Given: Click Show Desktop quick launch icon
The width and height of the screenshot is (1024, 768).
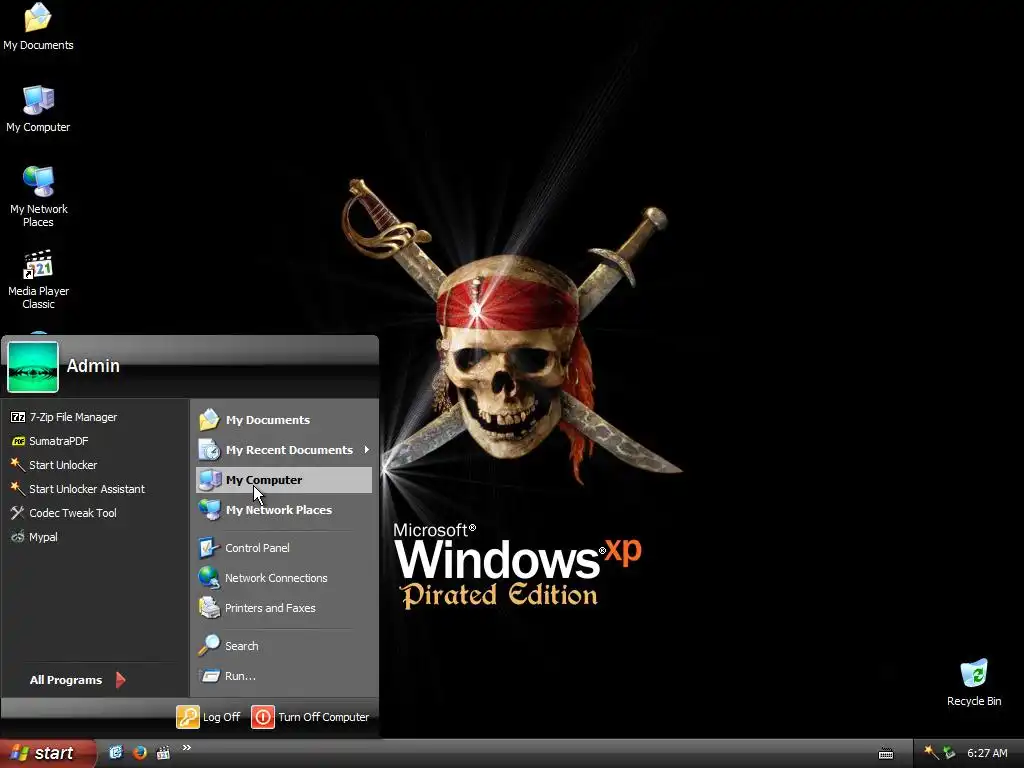Looking at the screenshot, I should click(x=116, y=752).
